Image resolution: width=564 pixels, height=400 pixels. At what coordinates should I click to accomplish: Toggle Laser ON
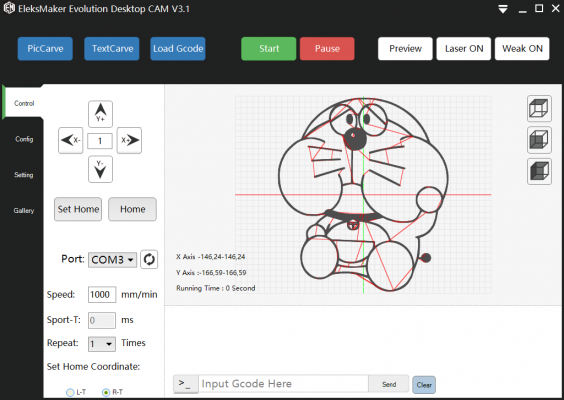[x=464, y=49]
